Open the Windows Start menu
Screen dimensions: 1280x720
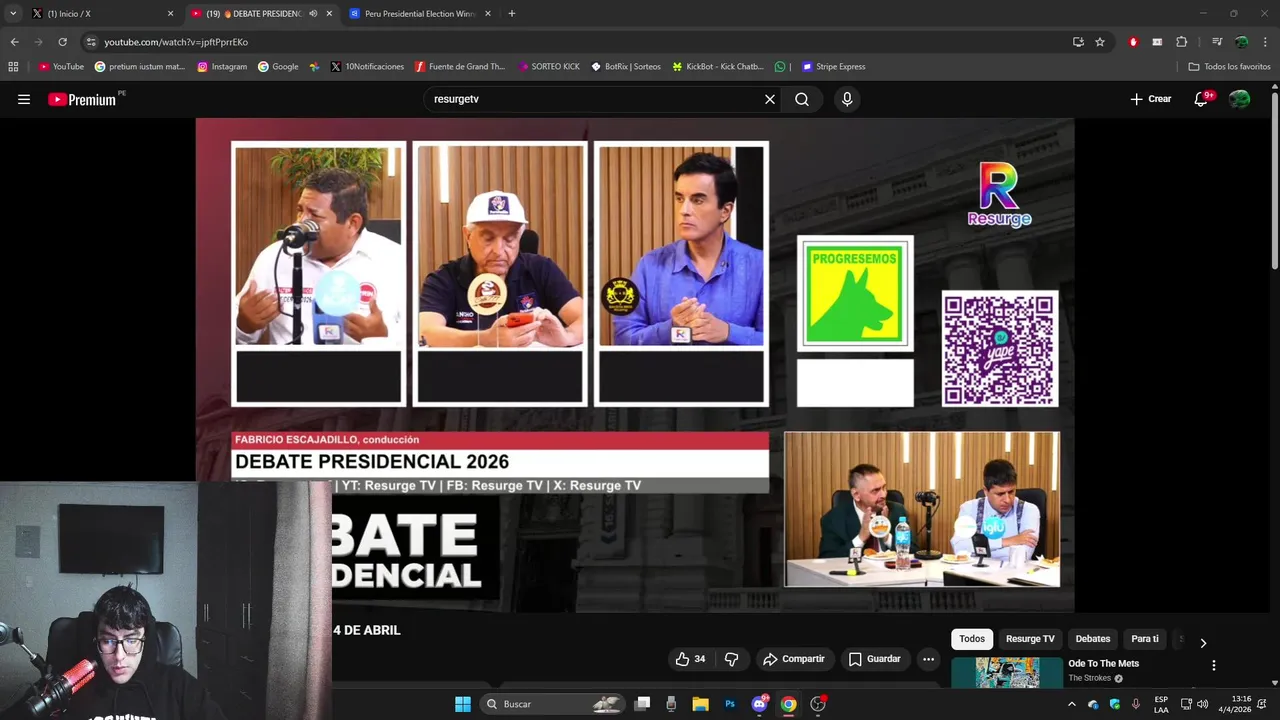[463, 704]
